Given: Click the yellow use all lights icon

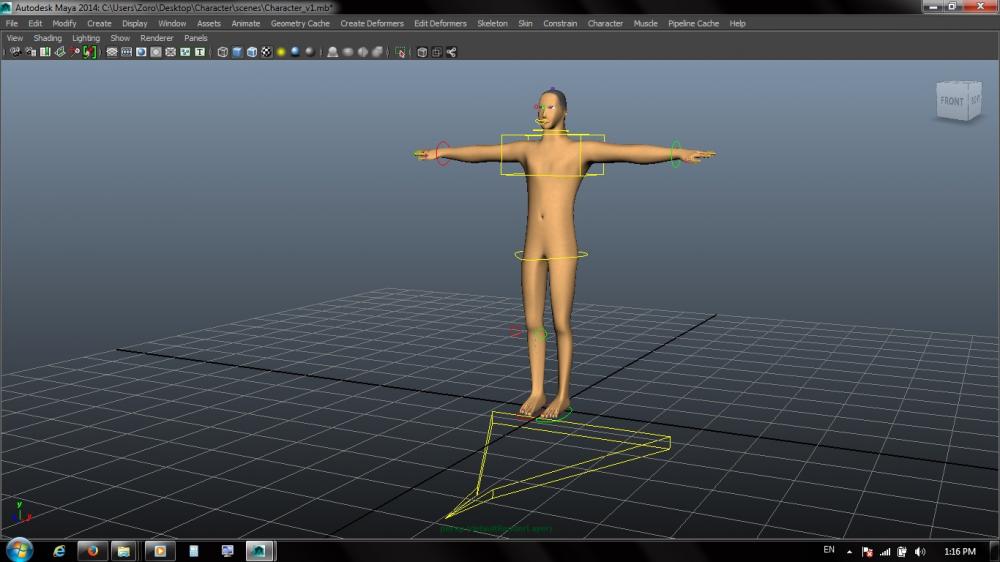Looking at the screenshot, I should click(x=282, y=52).
